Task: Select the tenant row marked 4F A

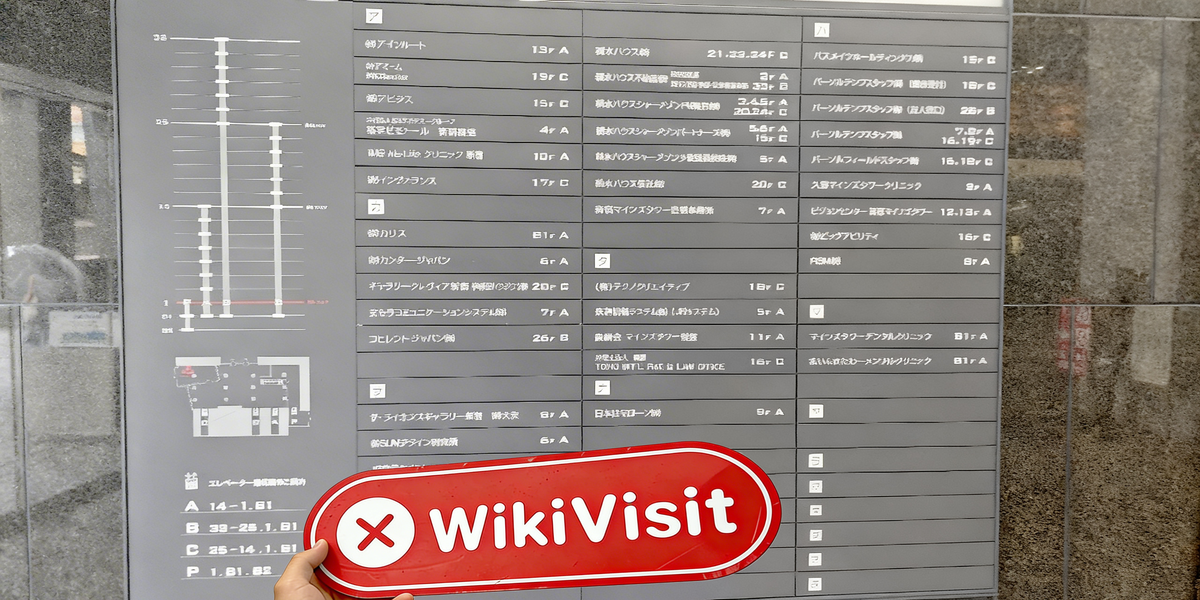Action: (x=467, y=129)
